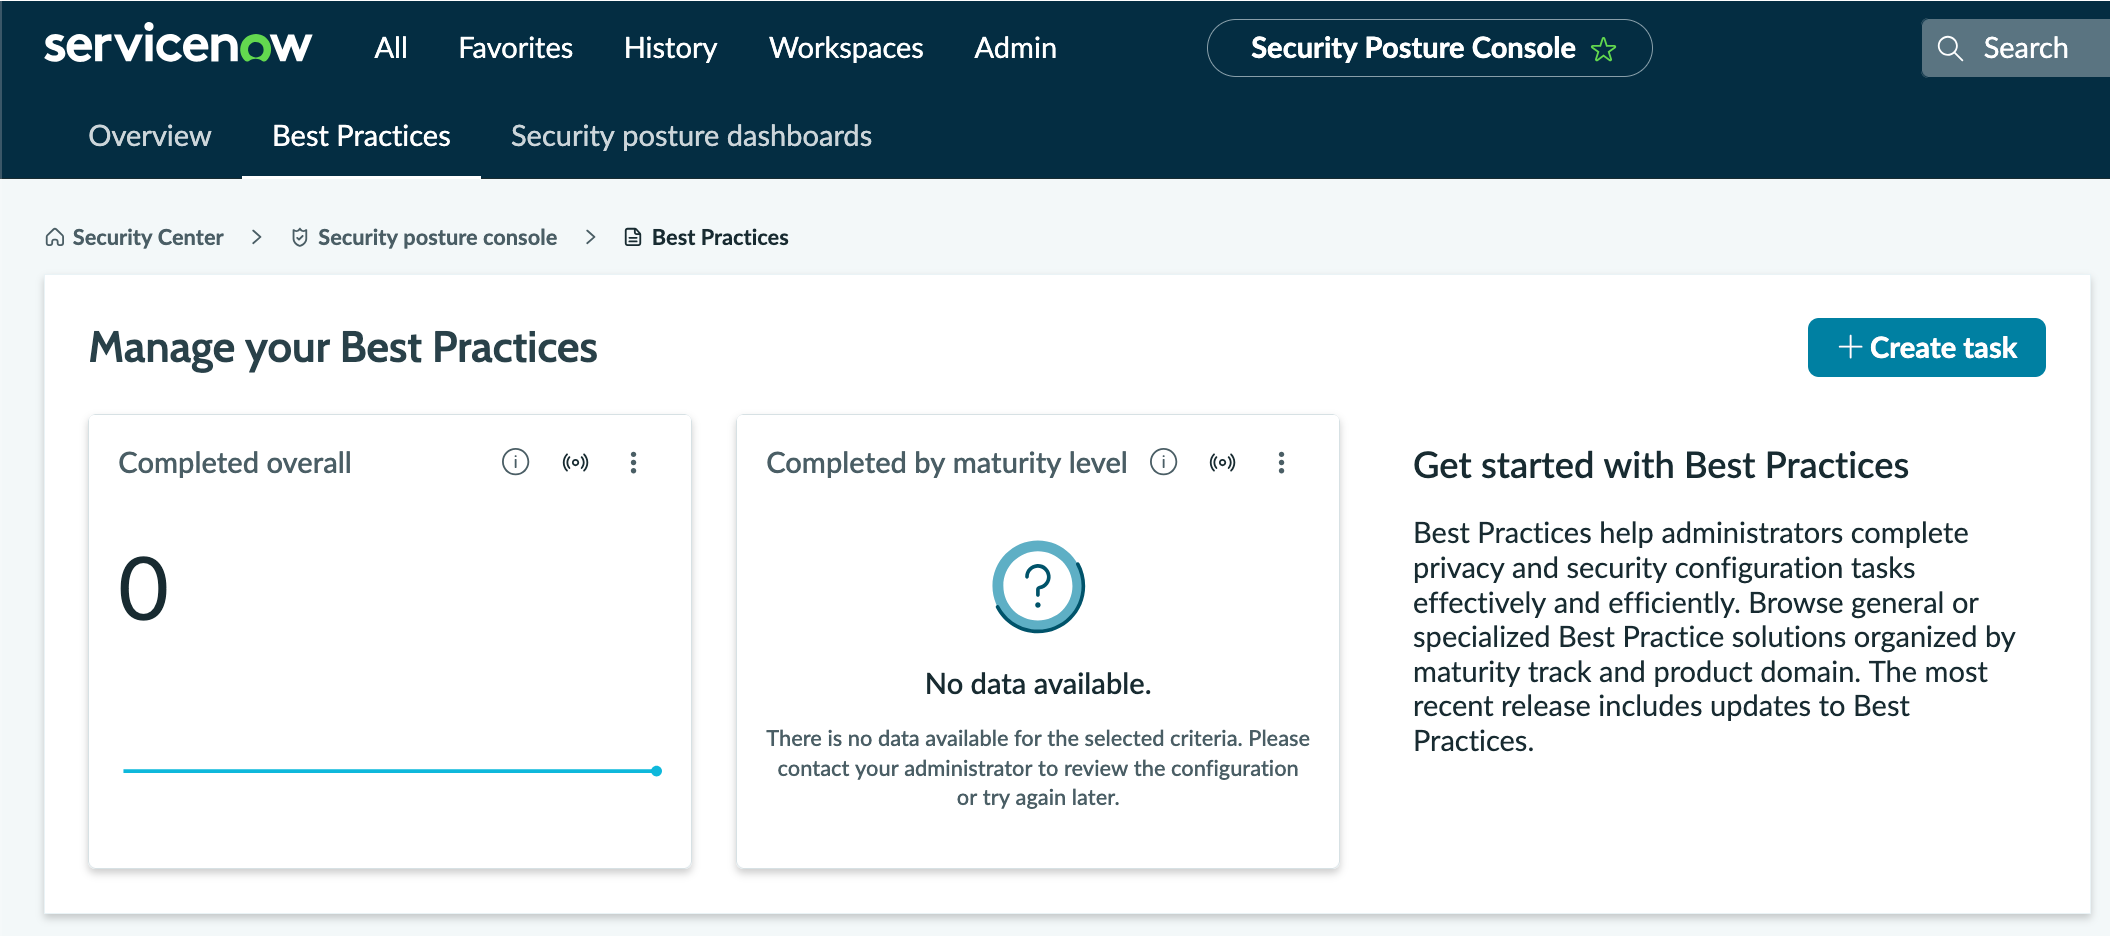
Task: Favorite Security Posture Console with star icon
Action: pos(1603,49)
